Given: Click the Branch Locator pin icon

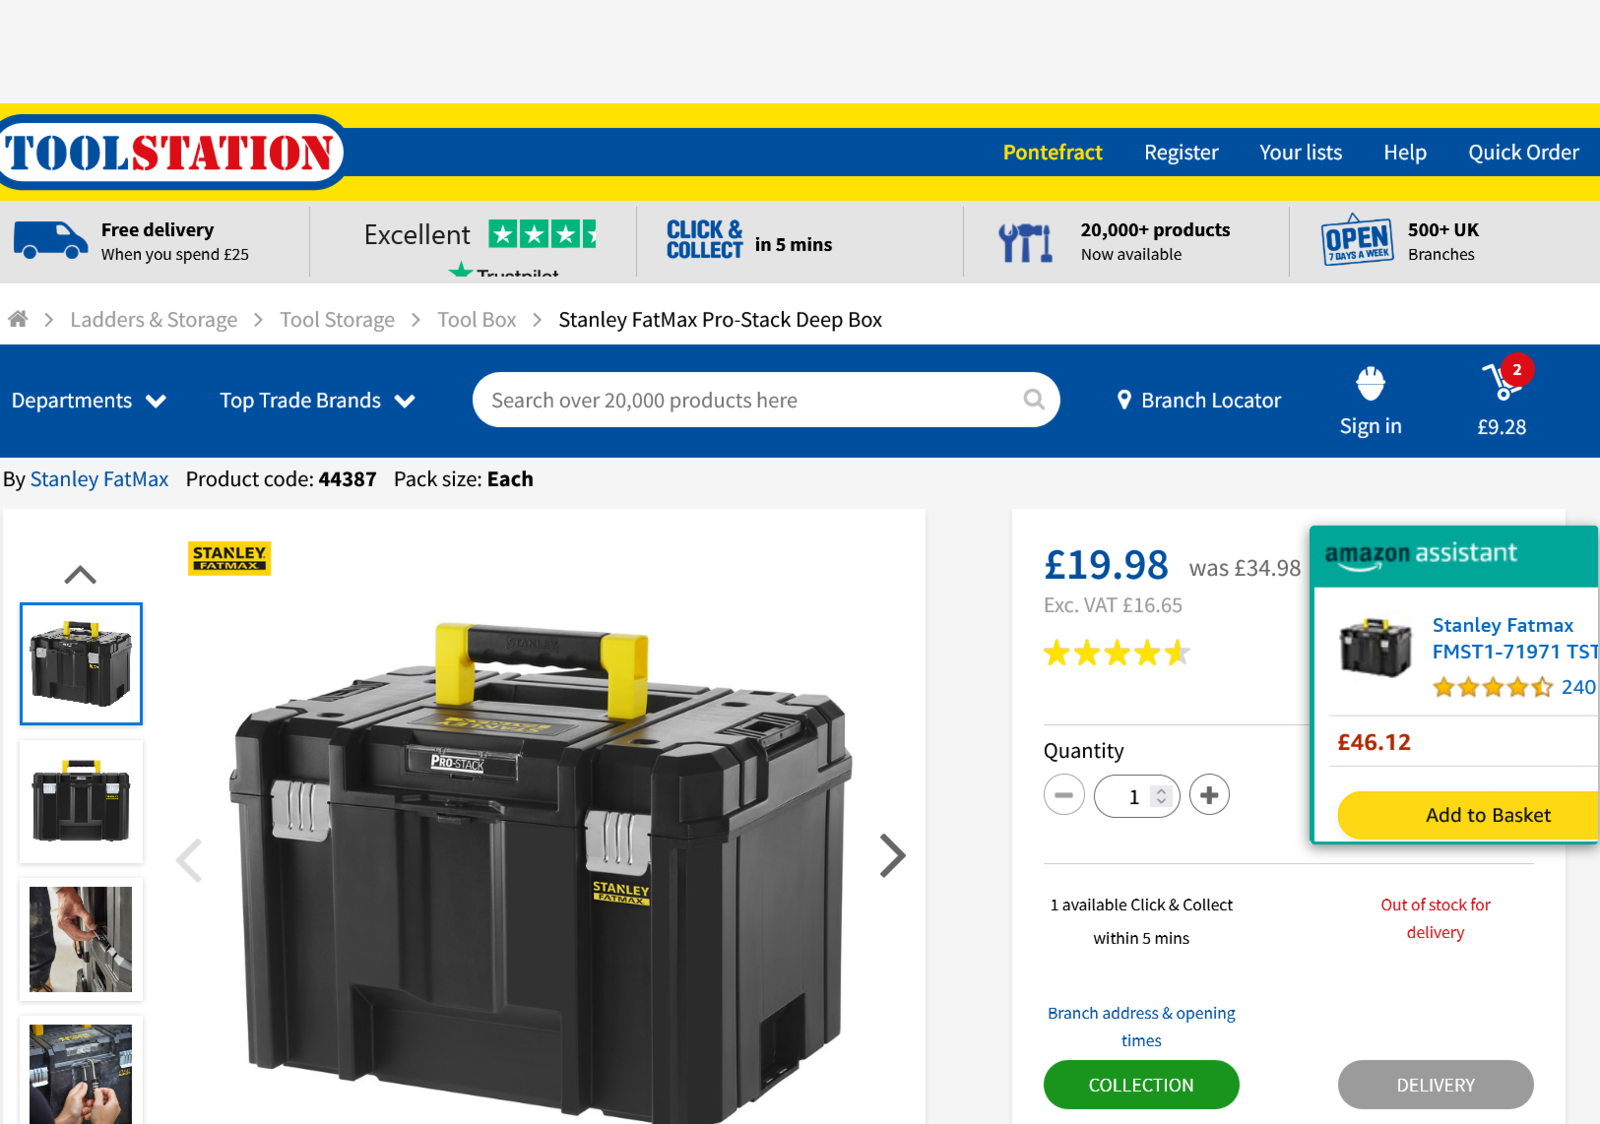Looking at the screenshot, I should coord(1124,400).
